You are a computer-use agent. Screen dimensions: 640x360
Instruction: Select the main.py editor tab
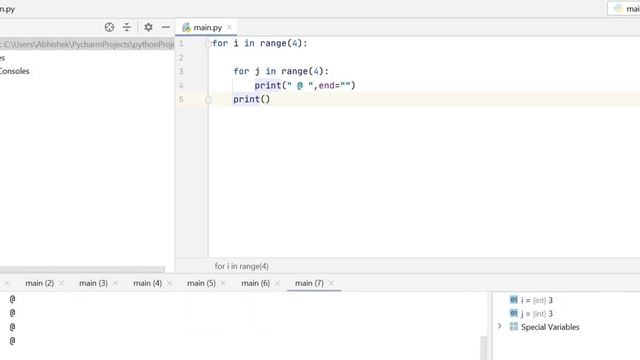point(207,27)
